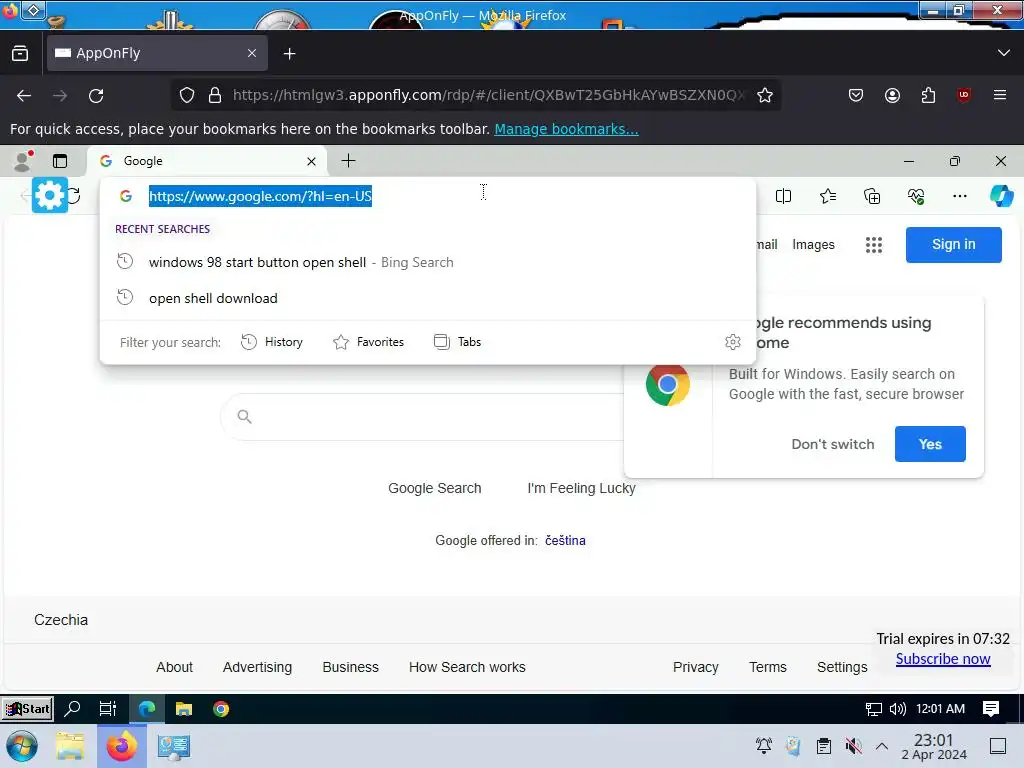Click AppOnFly blue gear settings icon
The height and width of the screenshot is (768, 1024).
[x=50, y=195]
